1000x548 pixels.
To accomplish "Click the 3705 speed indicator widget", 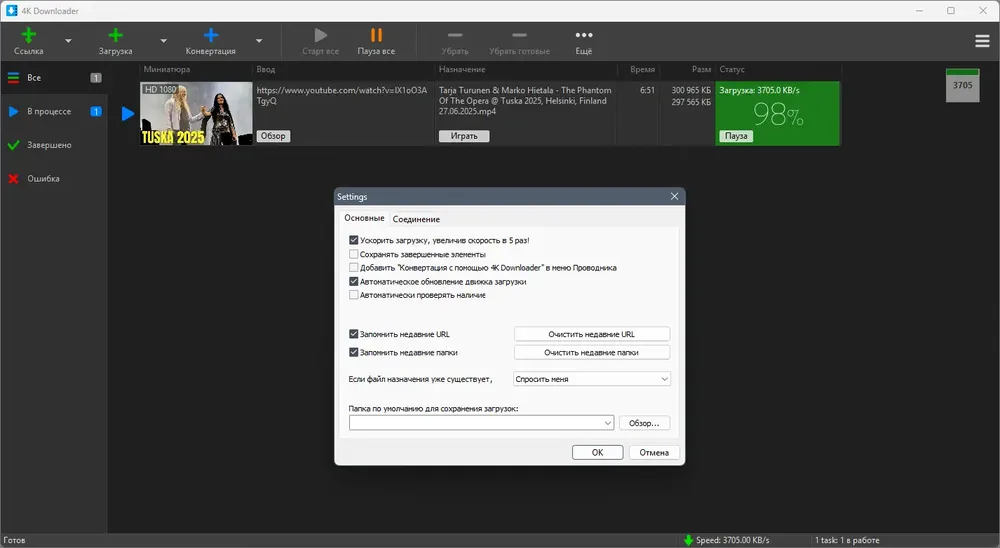I will pyautogui.click(x=962, y=85).
